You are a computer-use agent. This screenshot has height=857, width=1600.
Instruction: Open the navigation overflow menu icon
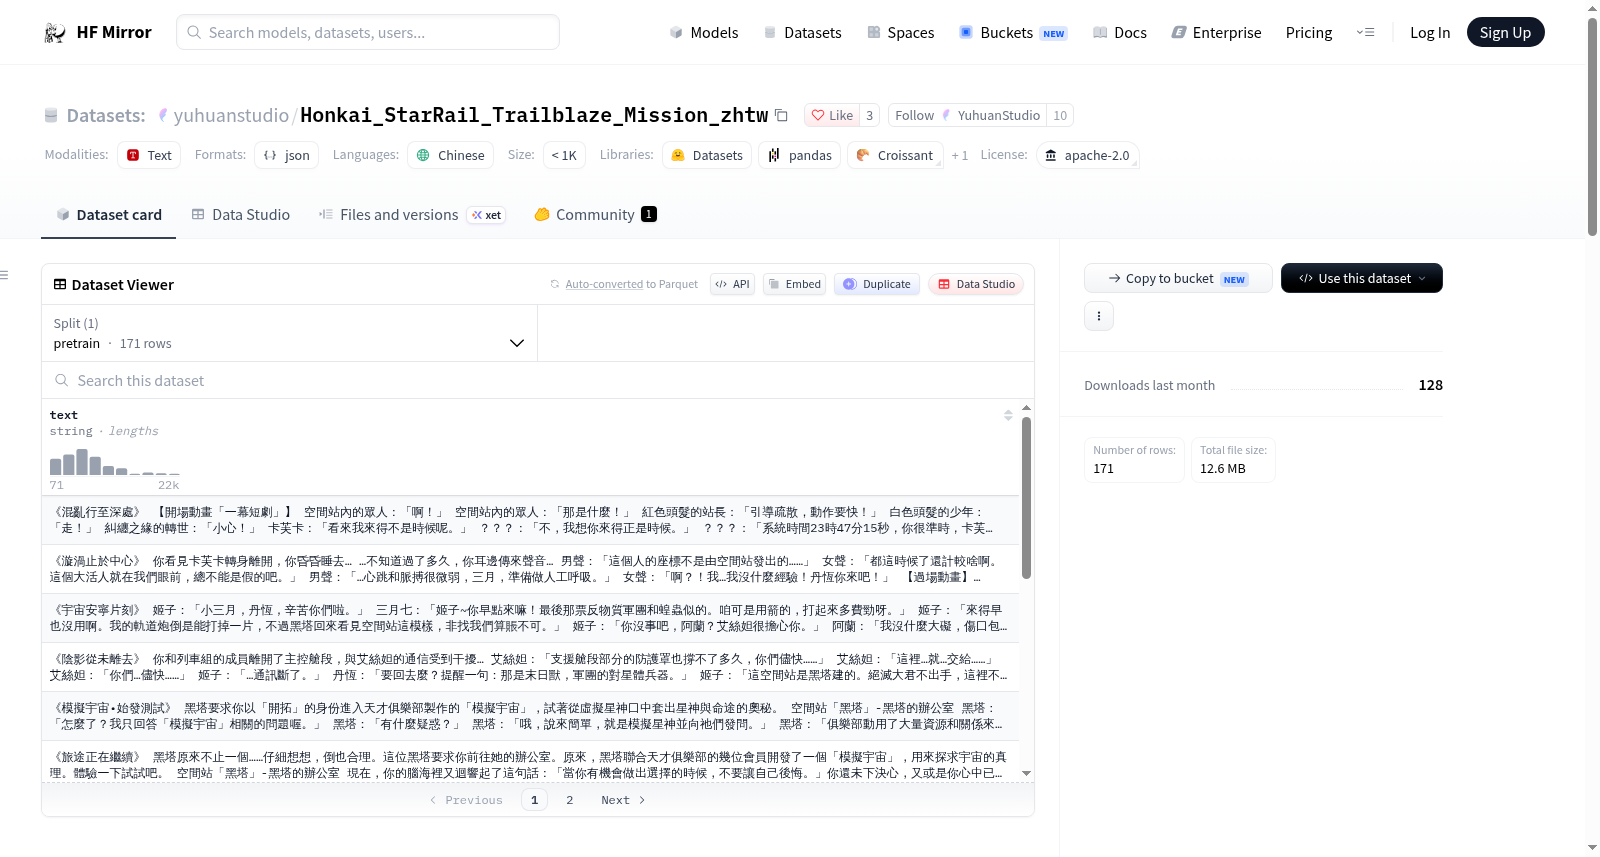[x=1365, y=33]
